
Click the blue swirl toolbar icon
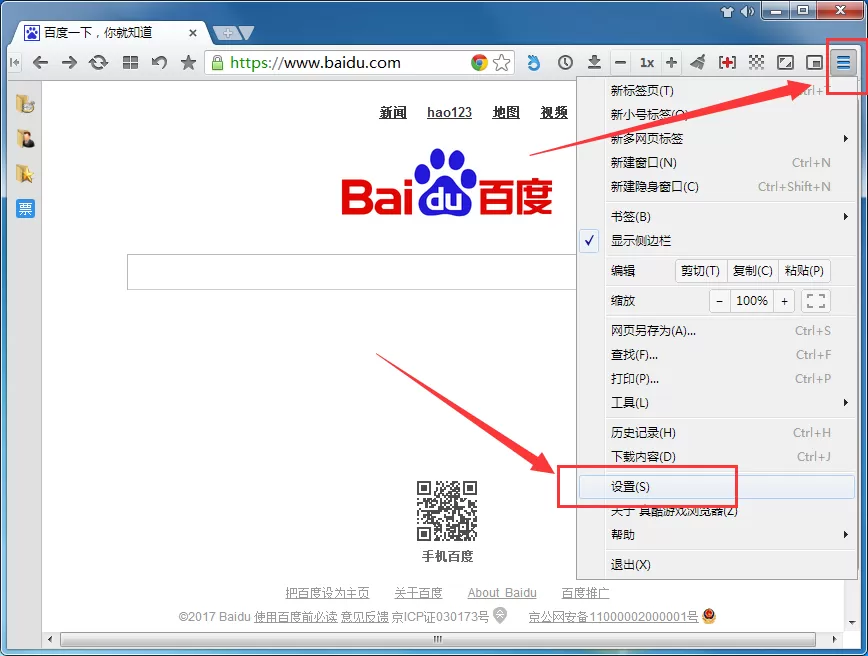click(x=534, y=63)
